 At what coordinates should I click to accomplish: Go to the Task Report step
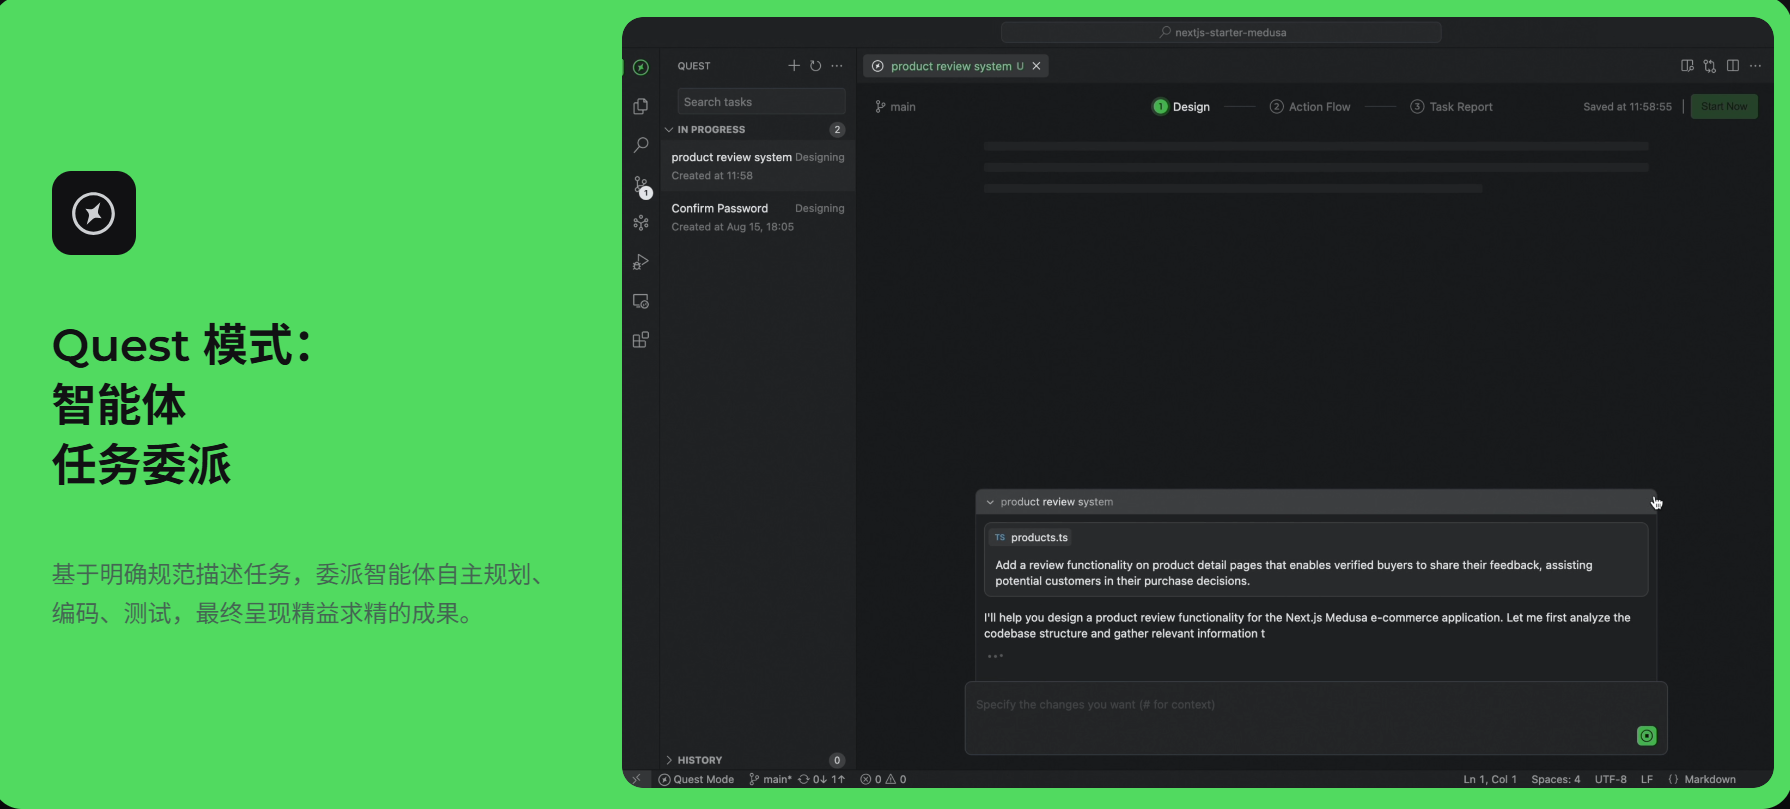pos(1452,107)
